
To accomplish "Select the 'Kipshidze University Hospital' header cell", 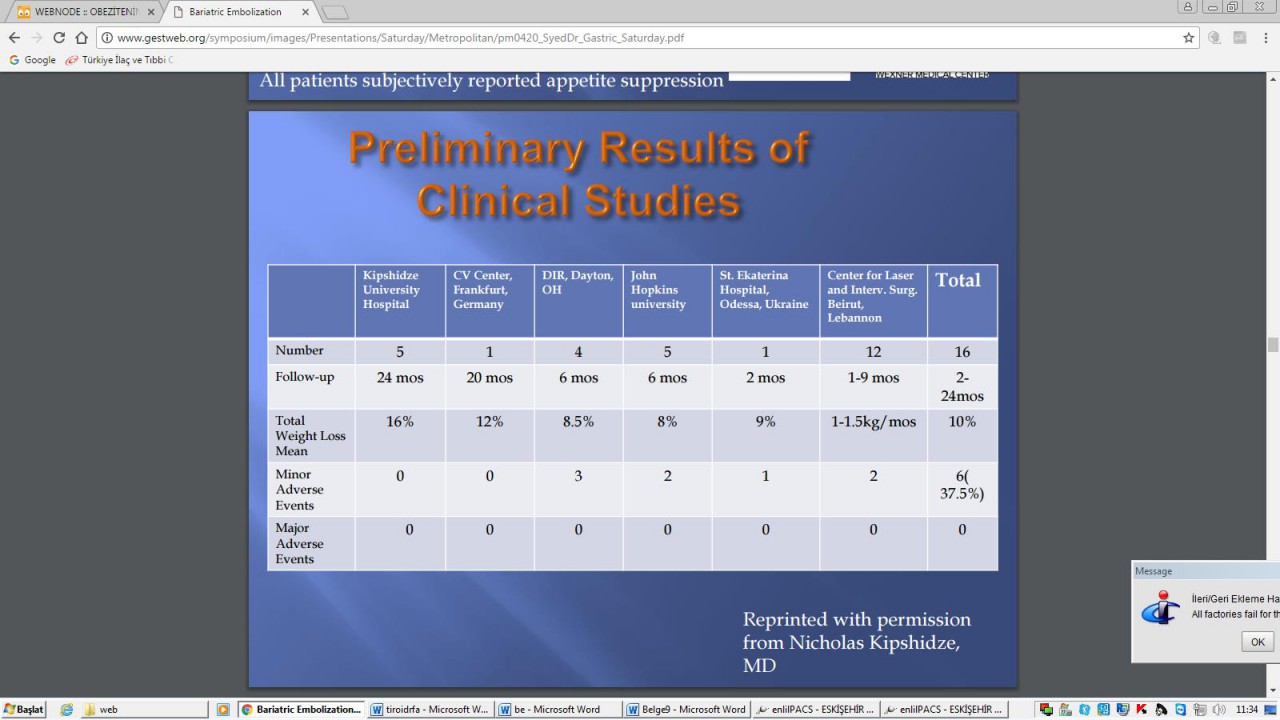I will coord(400,301).
